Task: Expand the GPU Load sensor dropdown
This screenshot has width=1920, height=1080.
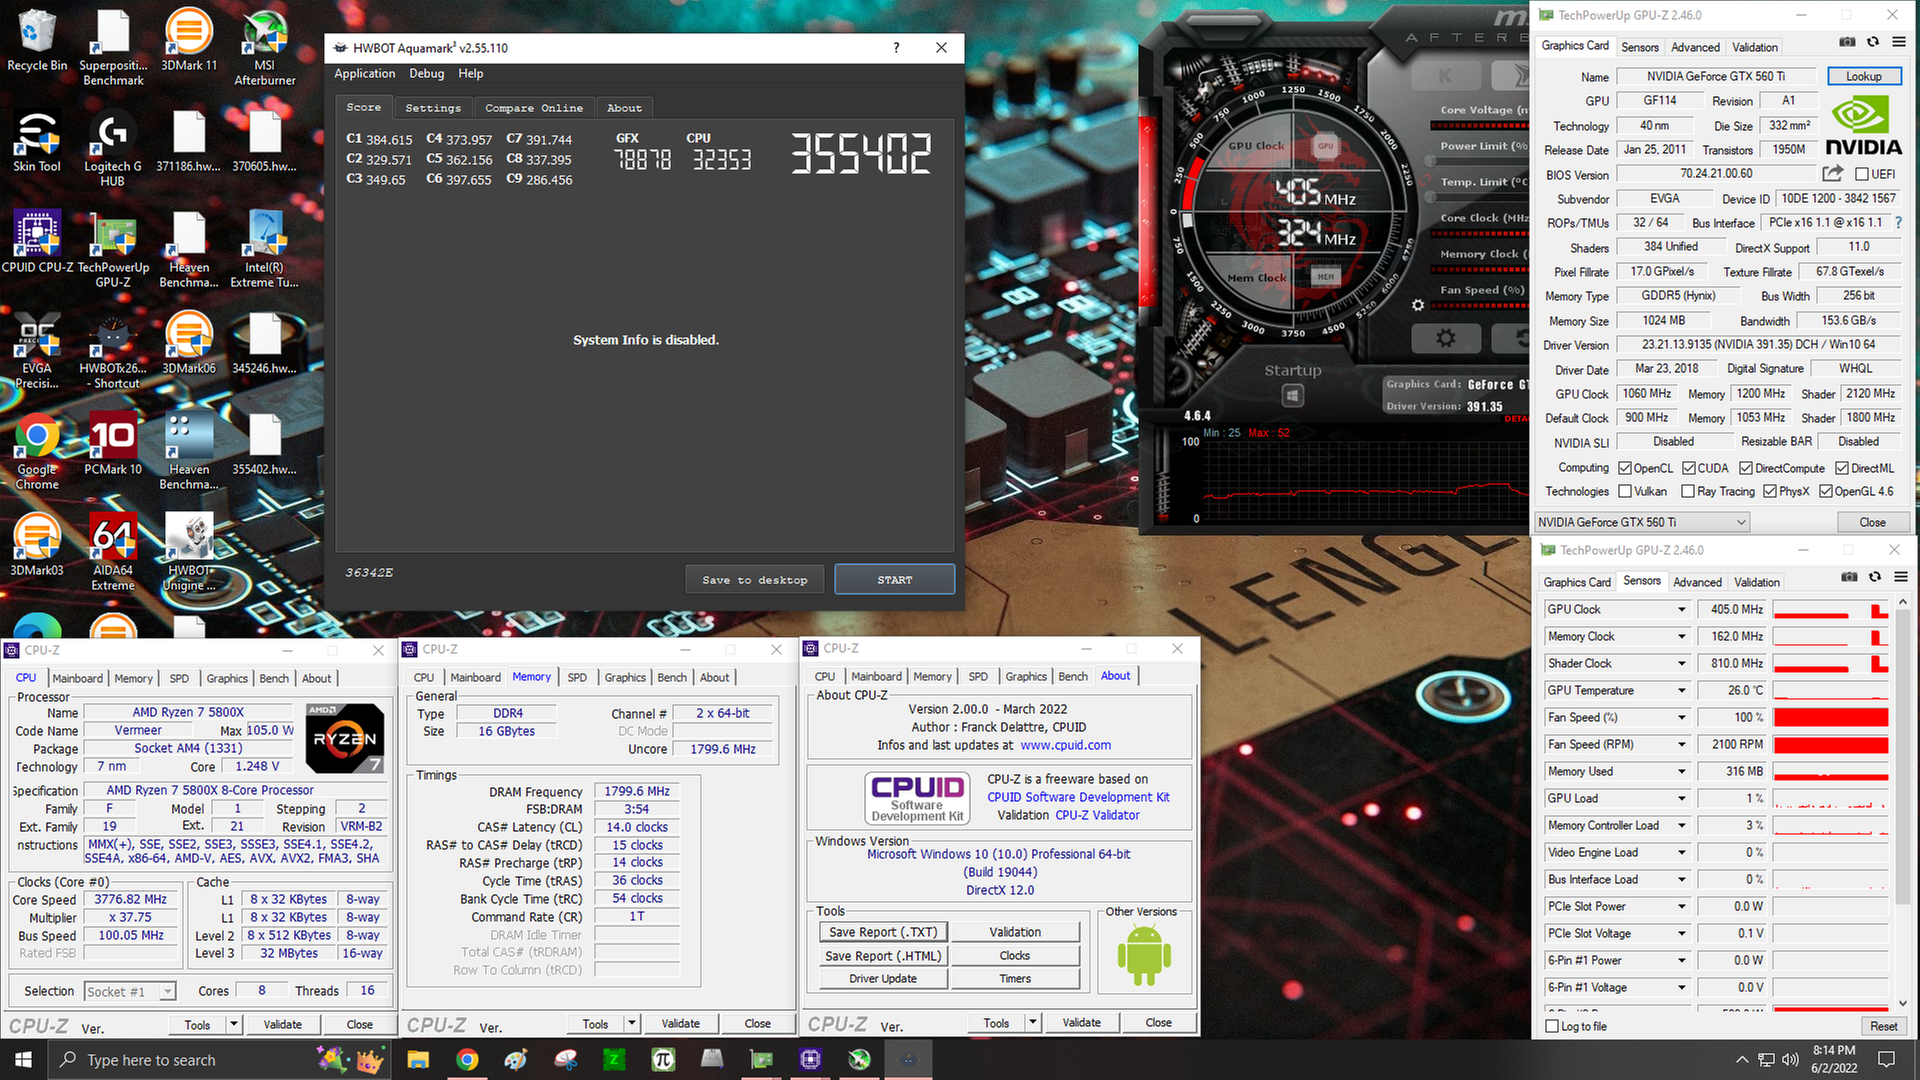Action: (x=1681, y=798)
